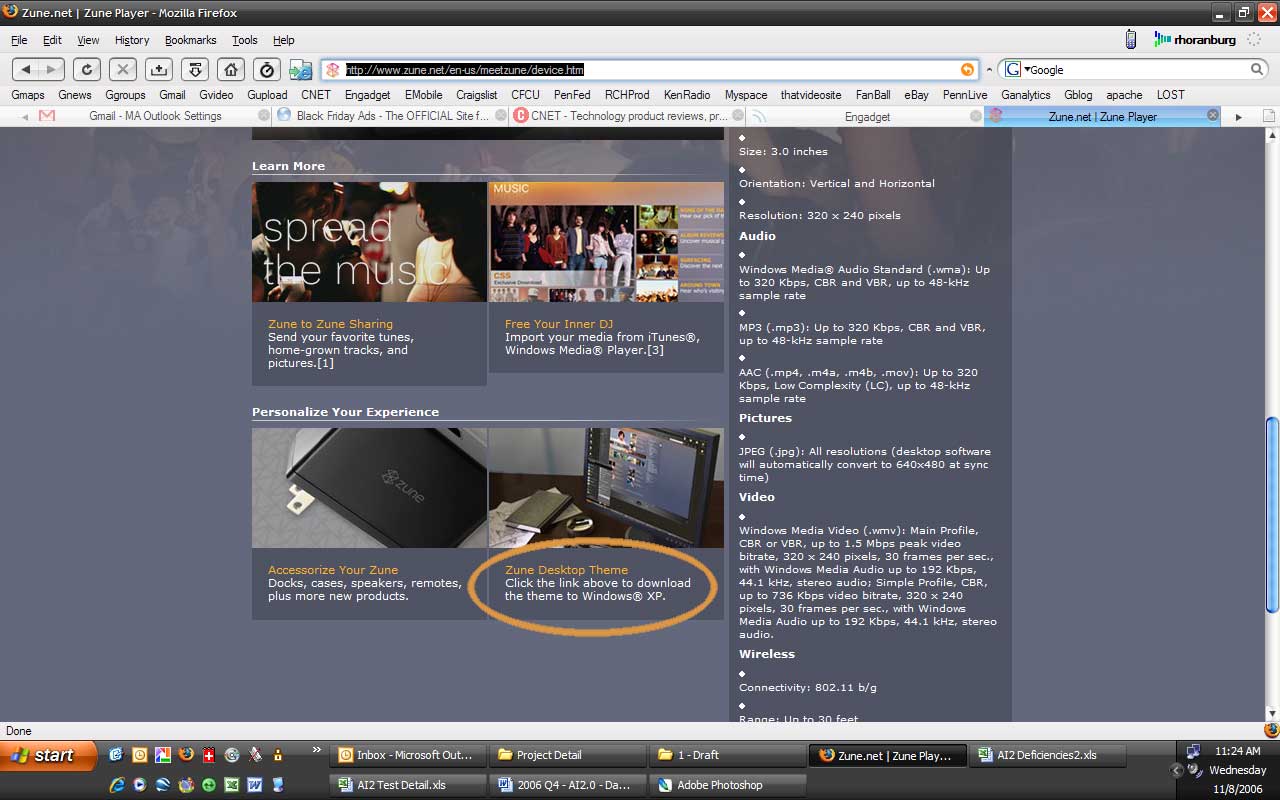Open the Tools menu
Screen dimensions: 1280x800
(x=245, y=40)
